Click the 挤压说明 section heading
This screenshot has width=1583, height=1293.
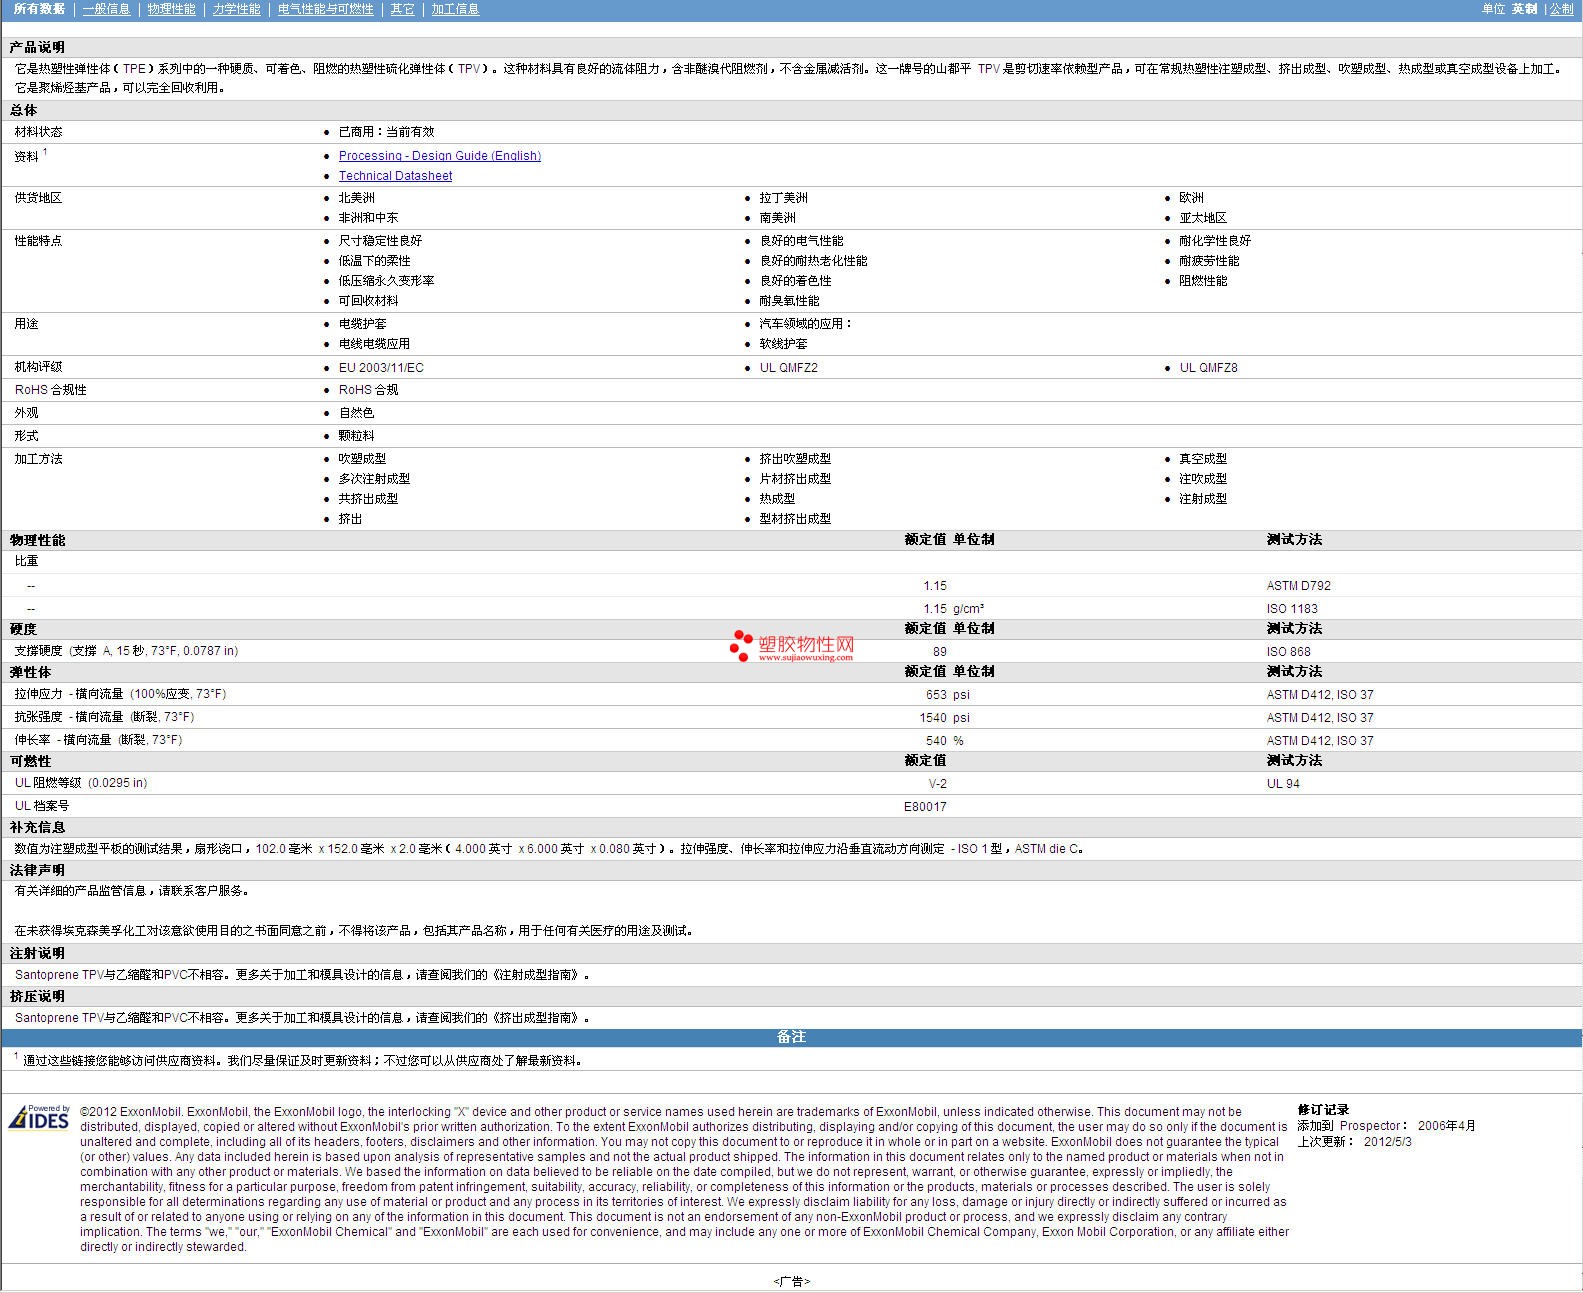tap(37, 996)
